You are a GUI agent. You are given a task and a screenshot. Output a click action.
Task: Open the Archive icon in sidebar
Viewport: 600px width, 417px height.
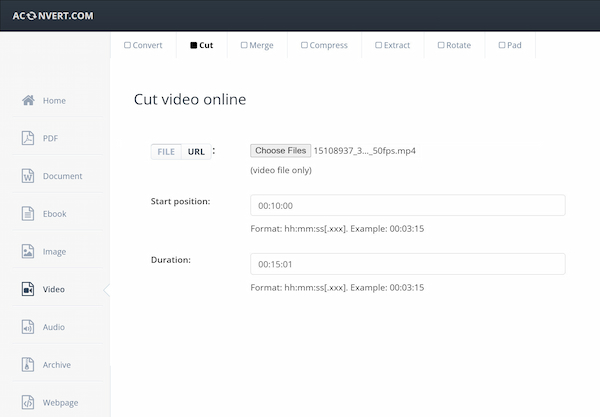[28, 365]
